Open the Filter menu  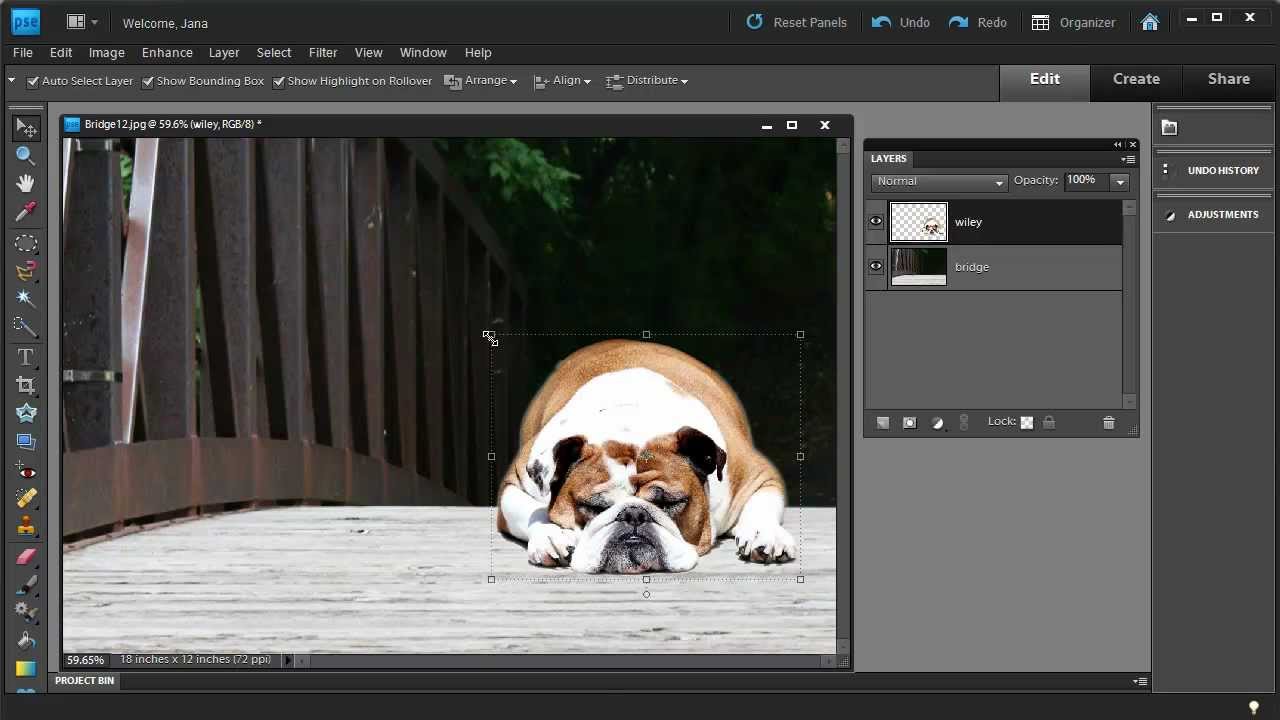click(x=323, y=52)
